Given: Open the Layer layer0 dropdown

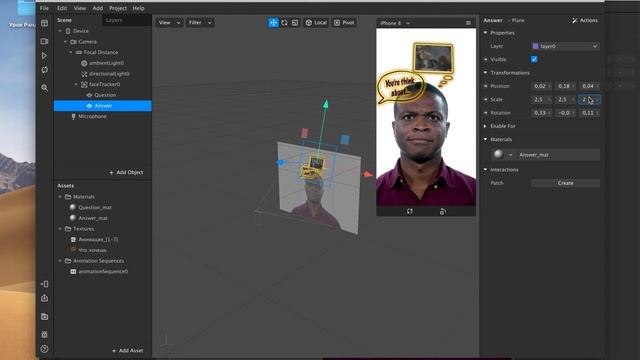Looking at the screenshot, I should 565,46.
